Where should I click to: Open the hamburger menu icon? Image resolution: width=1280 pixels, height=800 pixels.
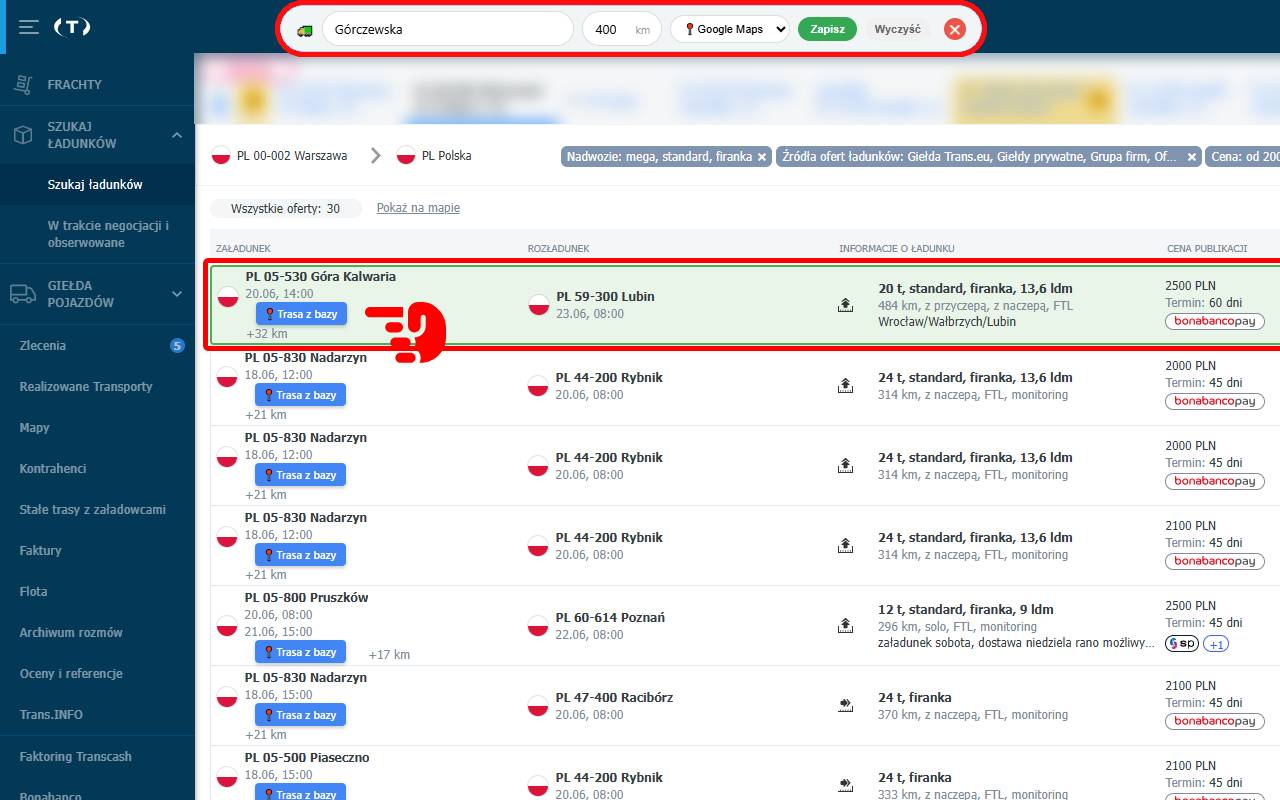29,27
